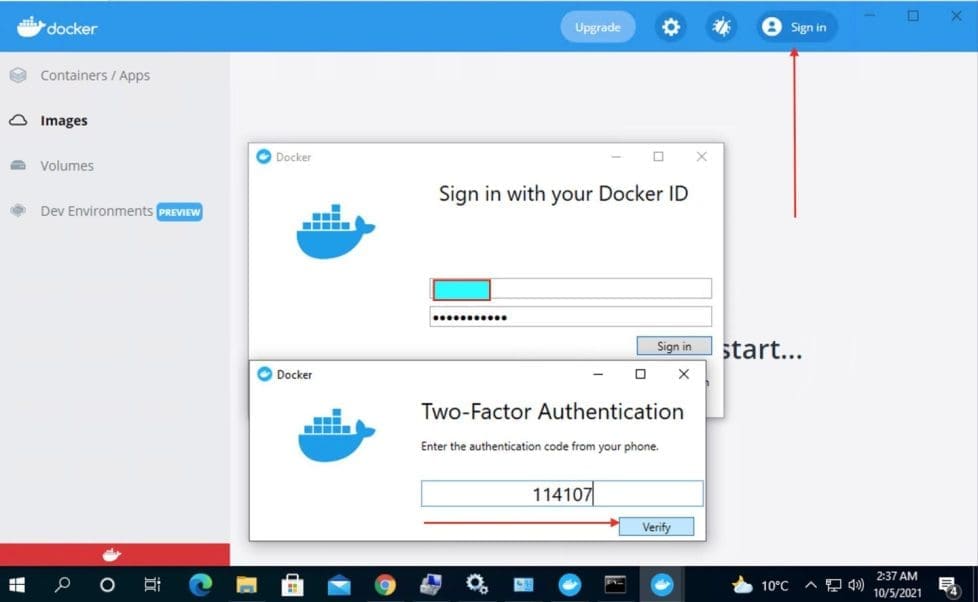Viewport: 978px width, 602px height.
Task: Open the Volumes section
Action: [x=66, y=166]
